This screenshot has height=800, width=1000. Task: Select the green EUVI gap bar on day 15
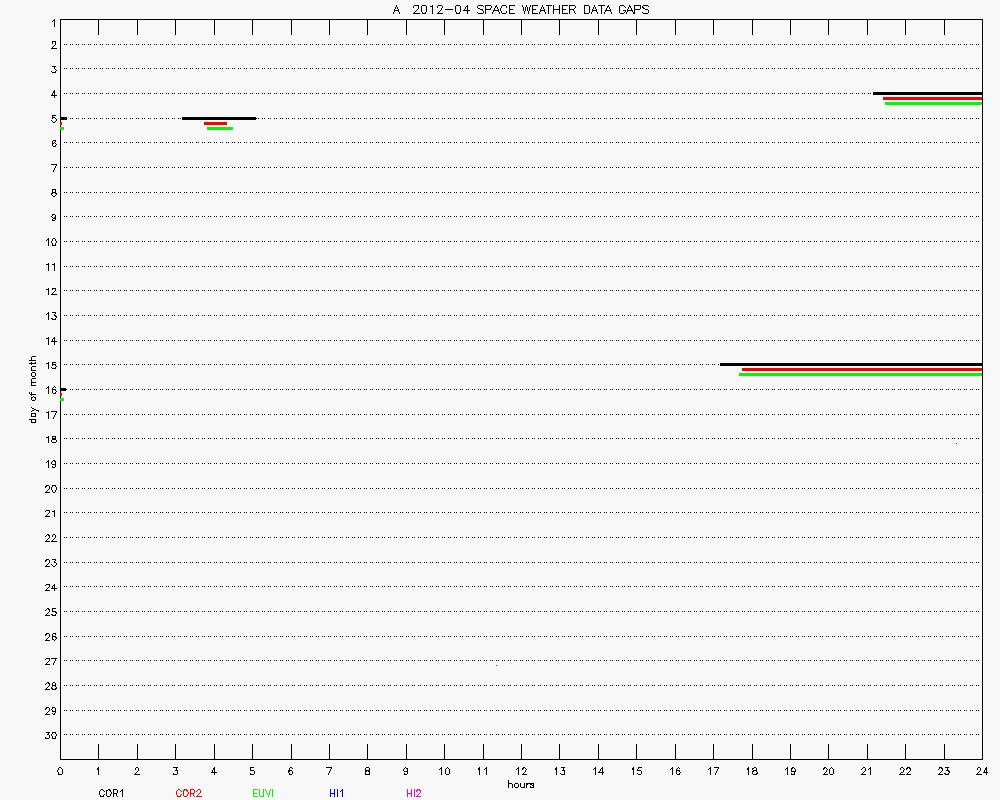pyautogui.click(x=860, y=374)
